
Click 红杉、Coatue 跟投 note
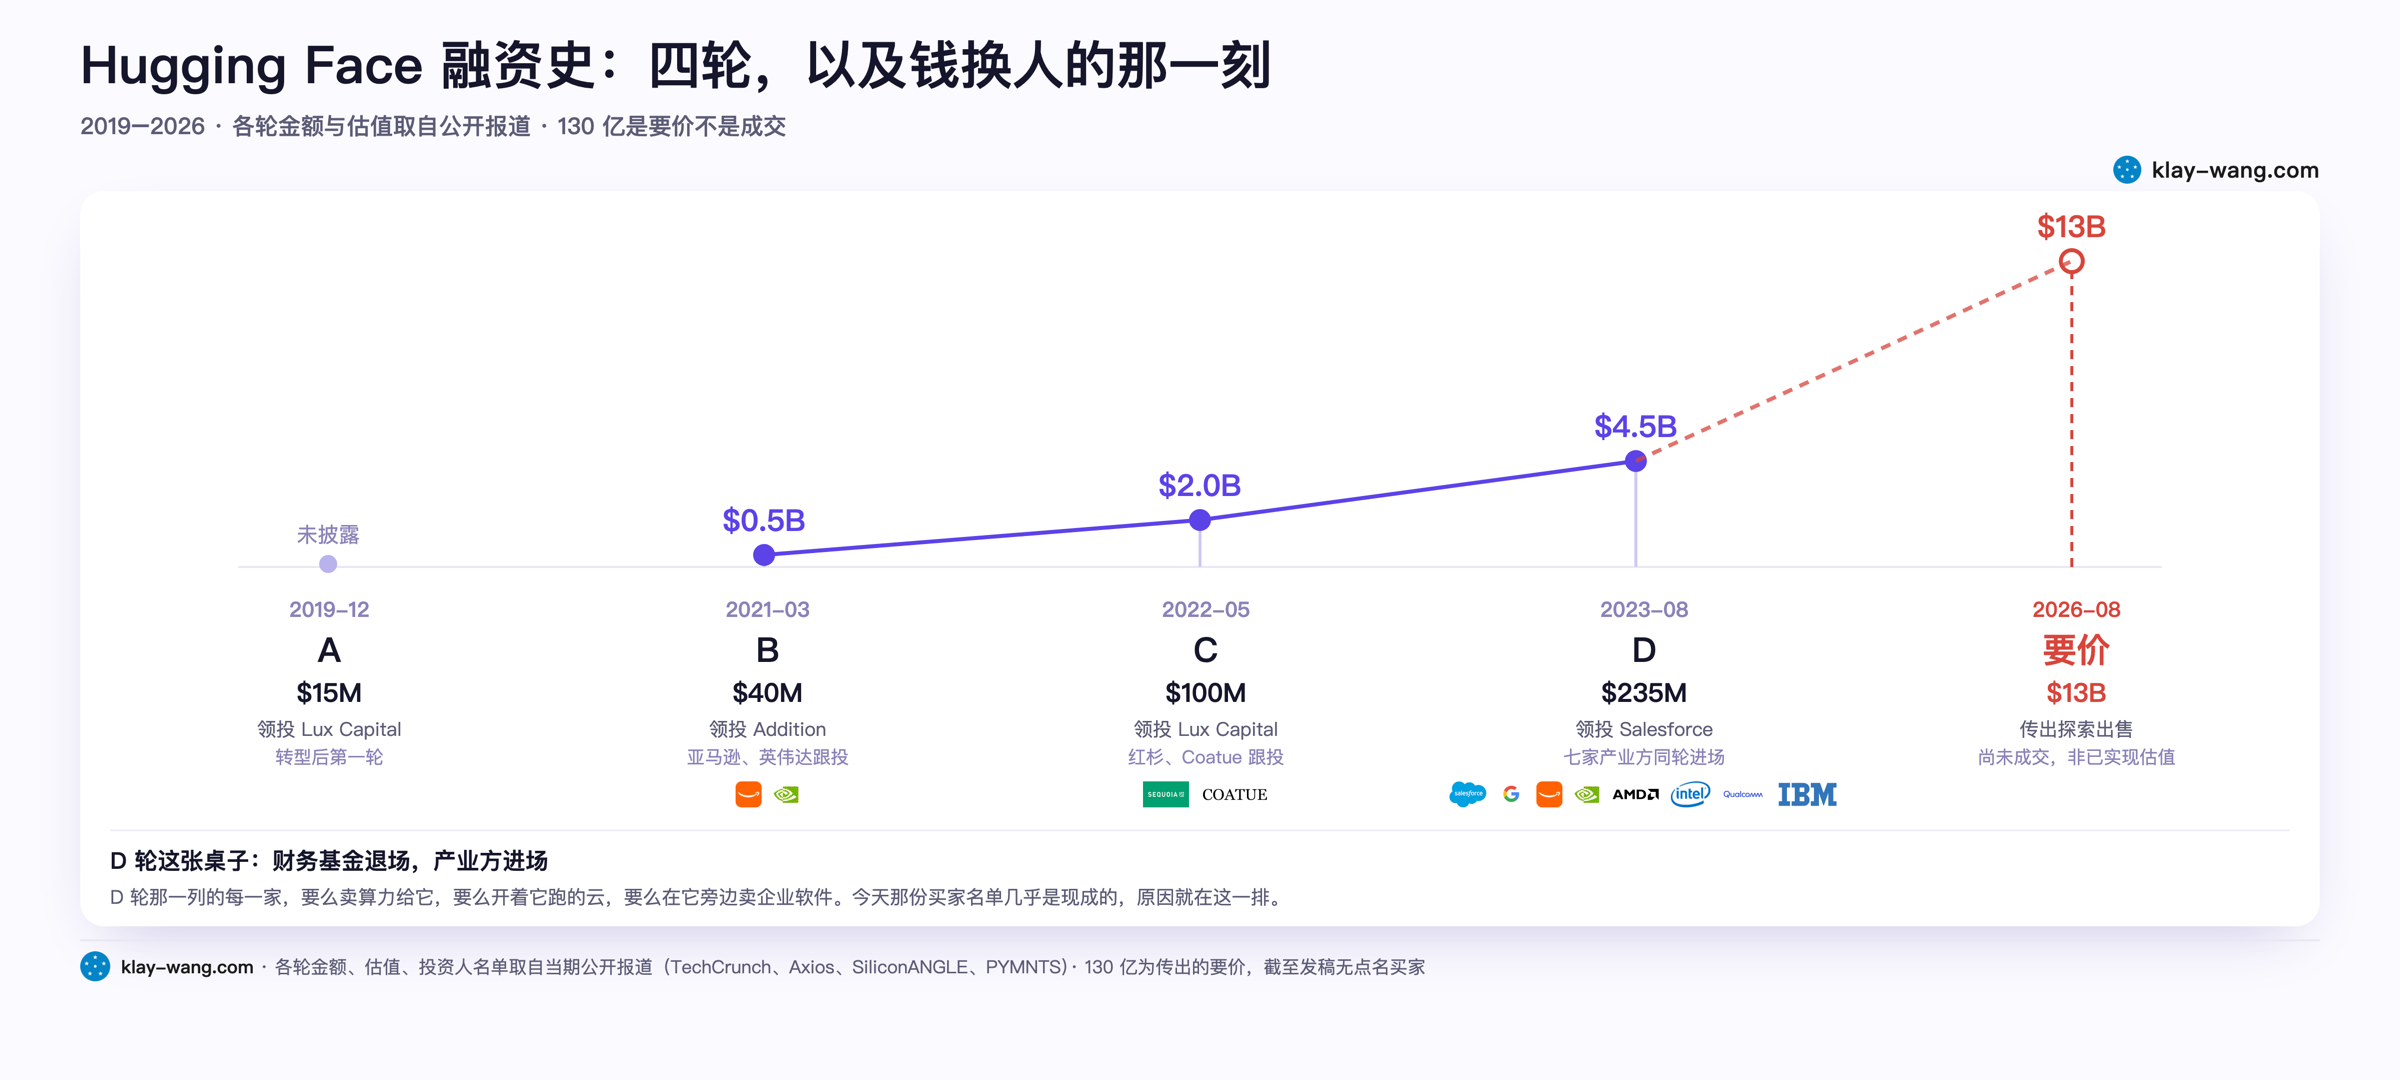1205,757
